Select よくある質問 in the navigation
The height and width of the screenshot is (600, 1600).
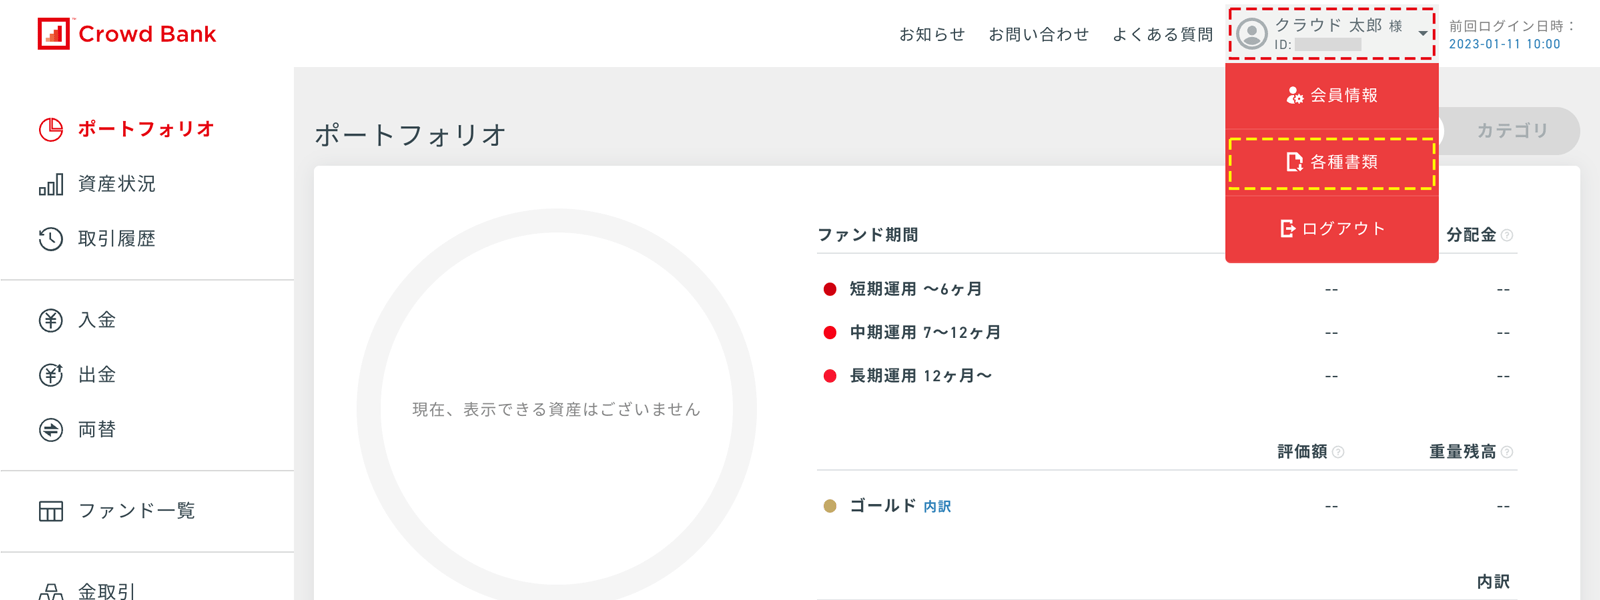click(x=1162, y=33)
